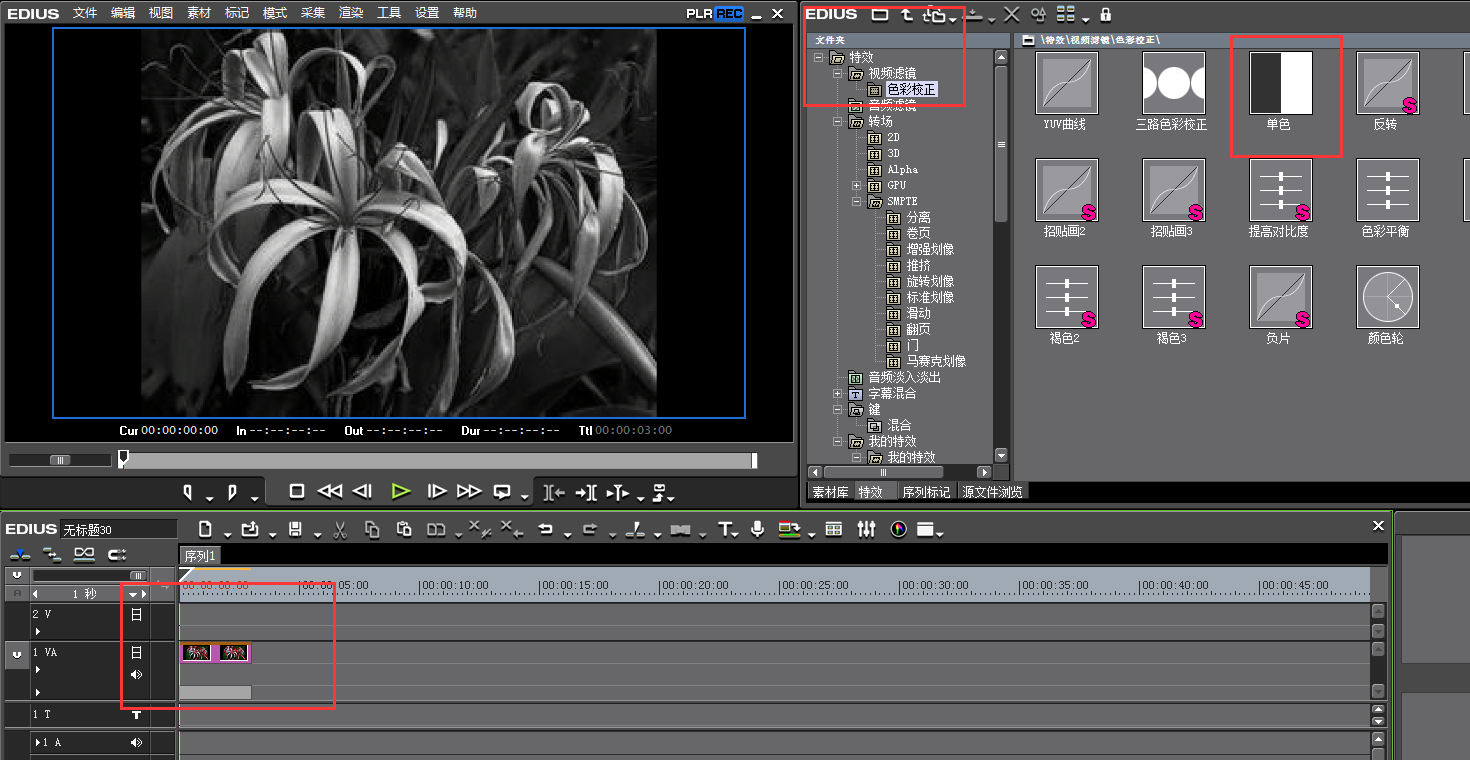Set the In point marker
The height and width of the screenshot is (760, 1470).
click(187, 492)
